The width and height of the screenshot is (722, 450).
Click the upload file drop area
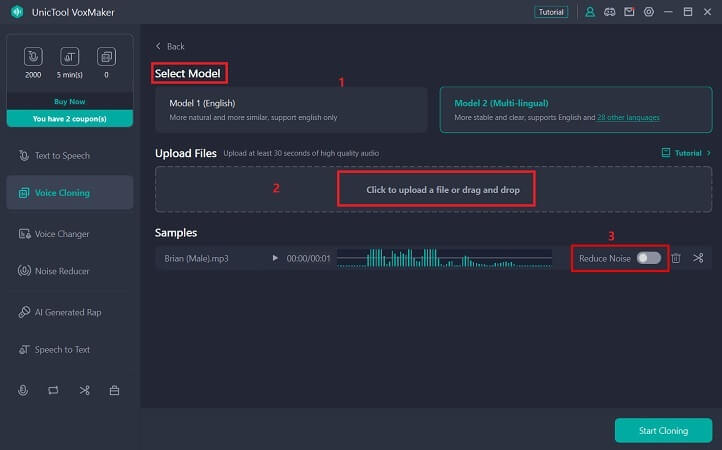pyautogui.click(x=435, y=189)
